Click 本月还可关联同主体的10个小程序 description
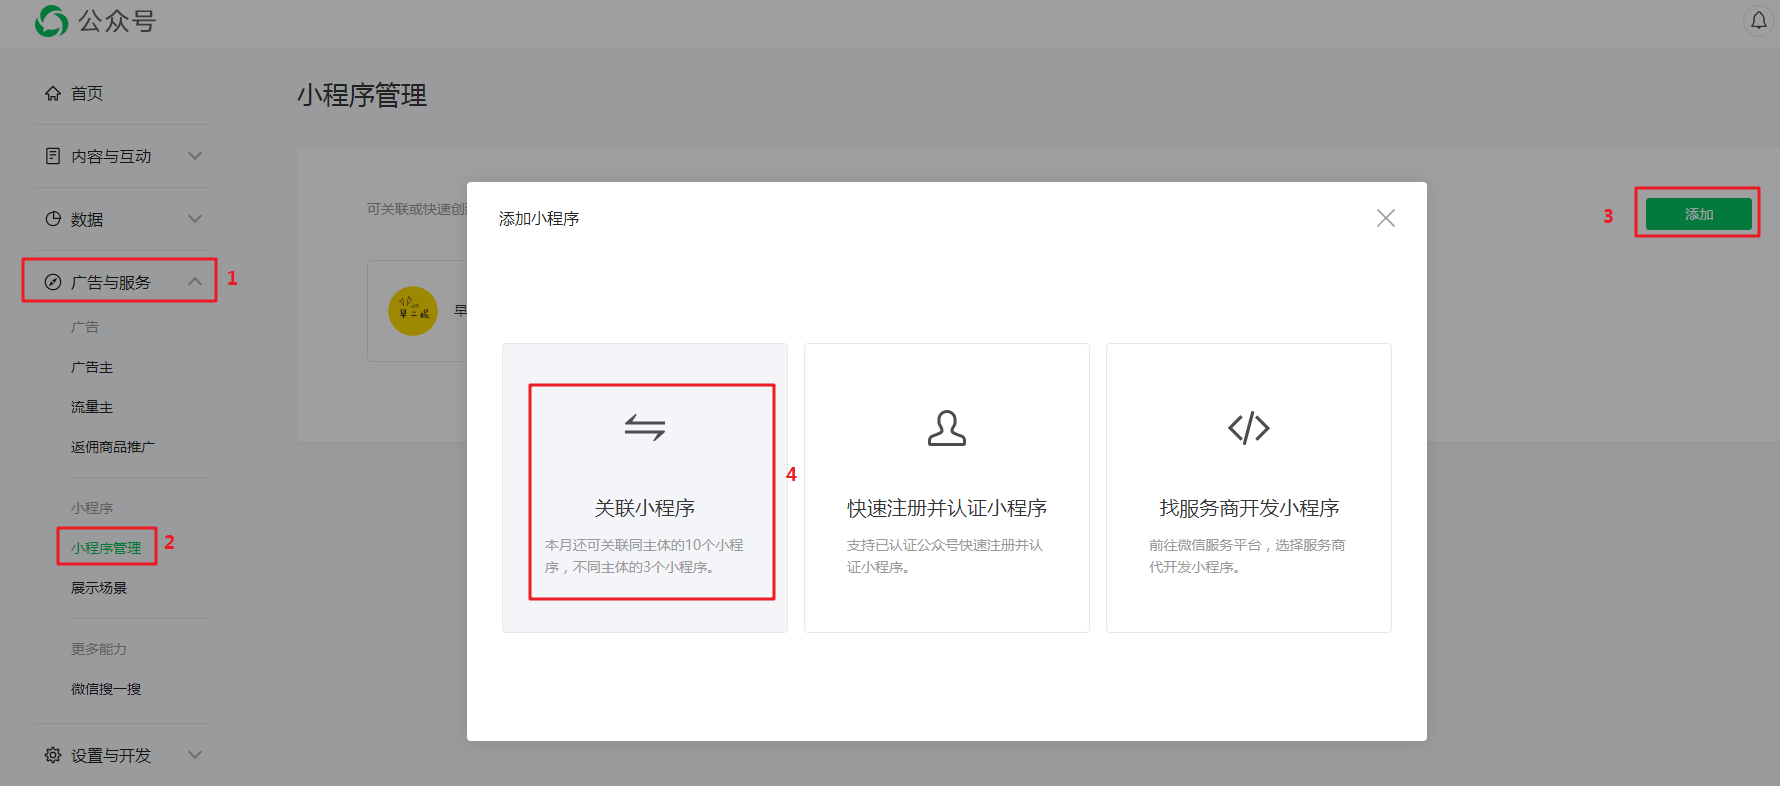This screenshot has height=786, width=1780. click(x=645, y=556)
